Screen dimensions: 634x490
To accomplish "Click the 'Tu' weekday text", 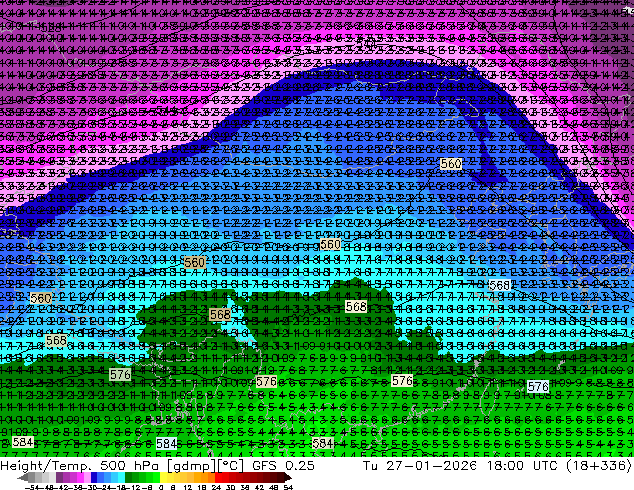I will pyautogui.click(x=370, y=466).
